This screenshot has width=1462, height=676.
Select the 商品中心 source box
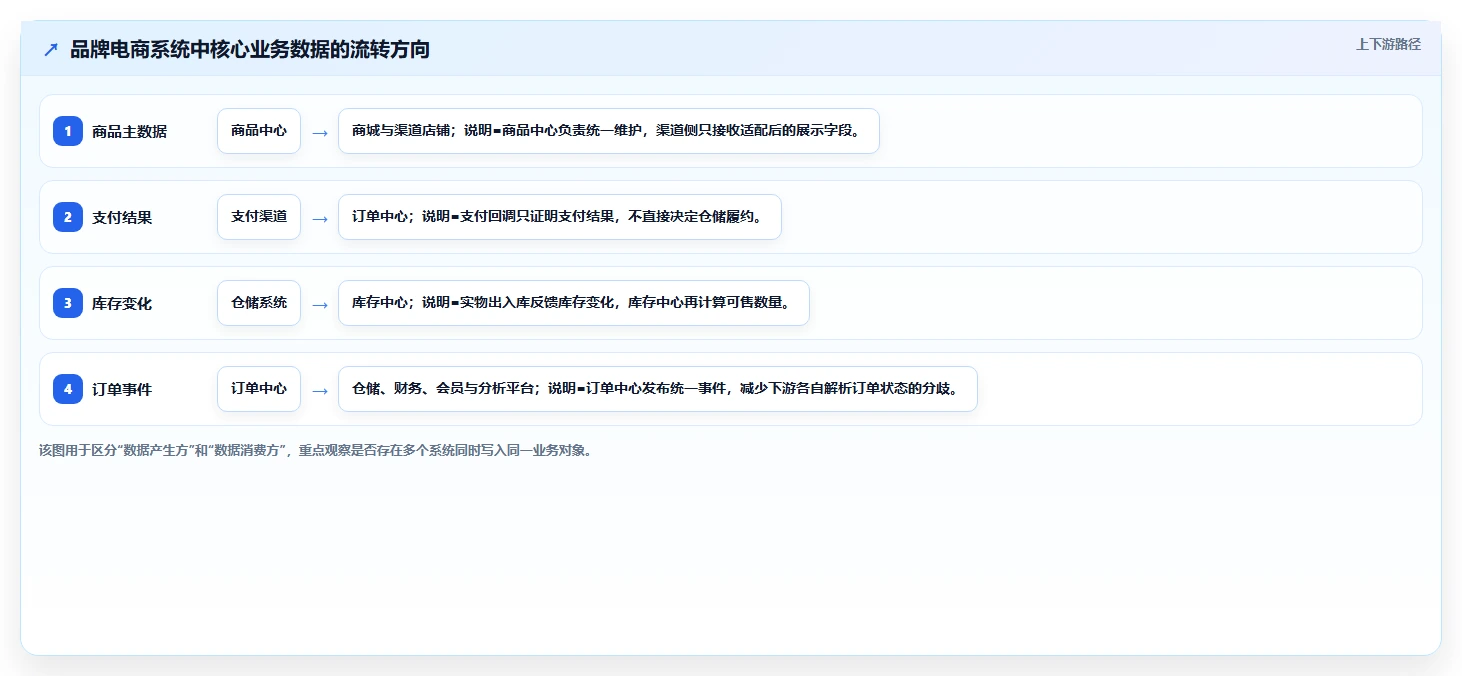pos(259,131)
